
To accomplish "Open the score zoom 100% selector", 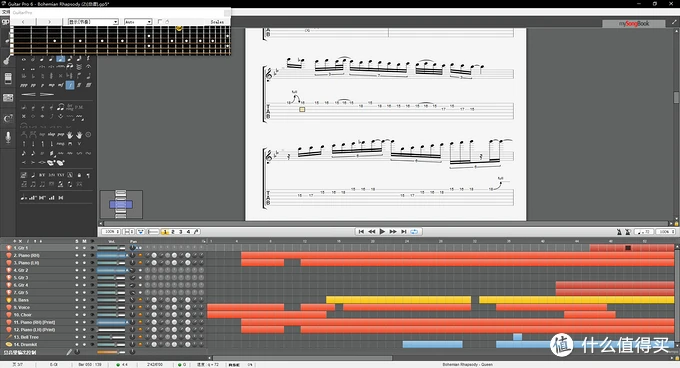I will pos(111,232).
